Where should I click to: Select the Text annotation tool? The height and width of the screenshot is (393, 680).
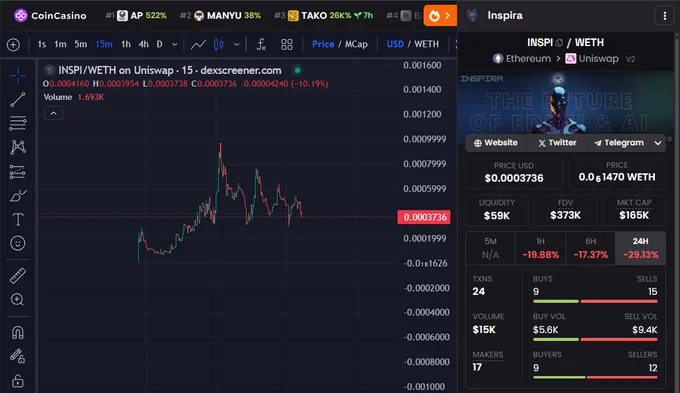18,219
